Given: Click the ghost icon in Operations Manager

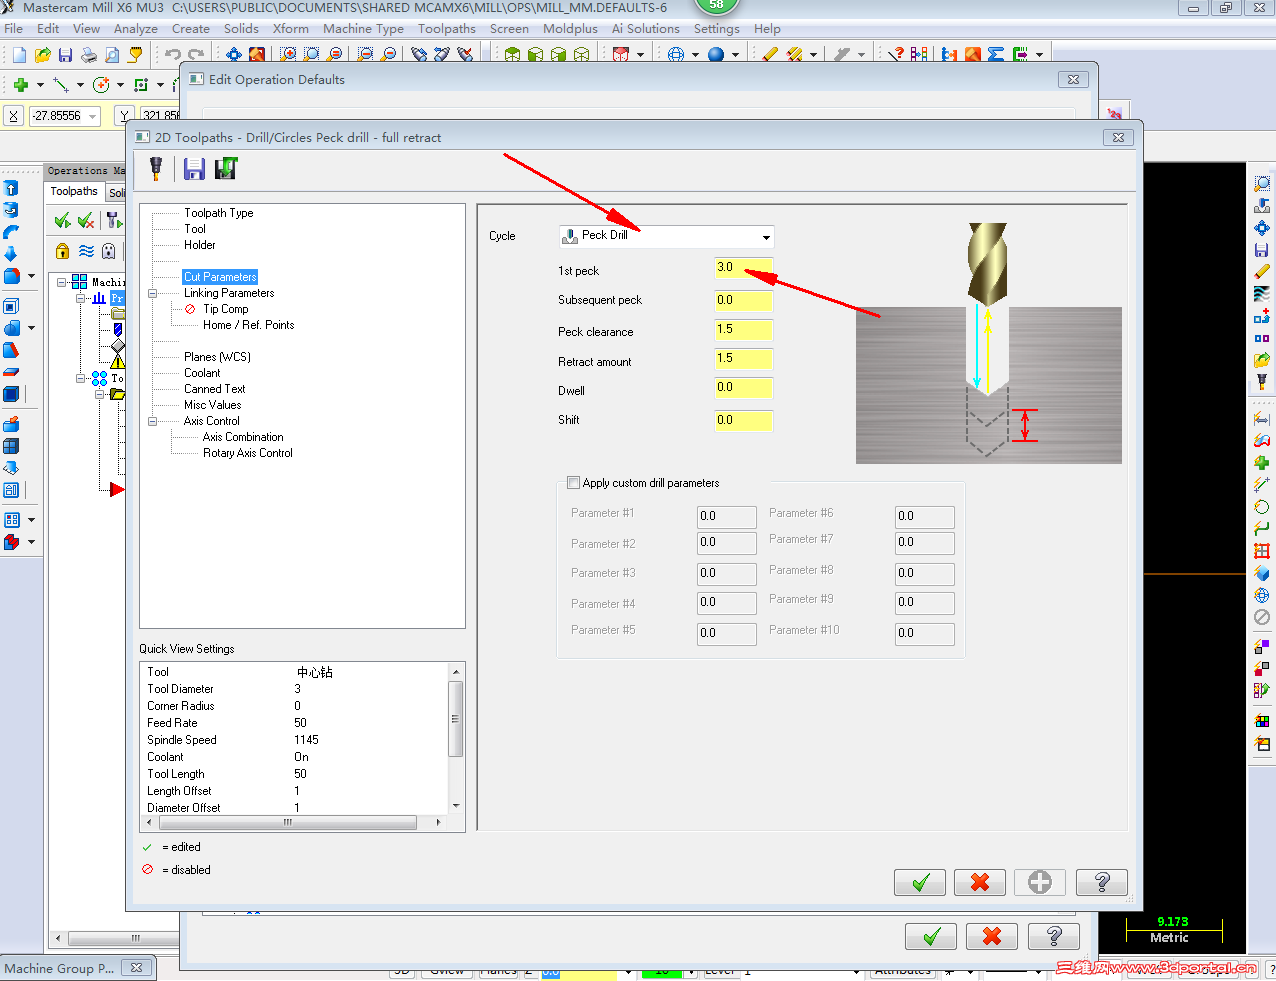Looking at the screenshot, I should click(109, 251).
